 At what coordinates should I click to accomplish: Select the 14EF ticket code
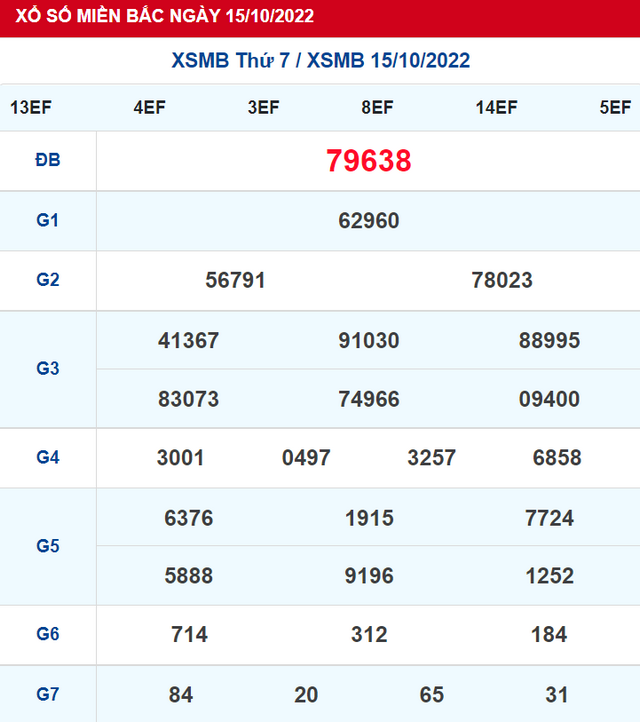(x=496, y=108)
